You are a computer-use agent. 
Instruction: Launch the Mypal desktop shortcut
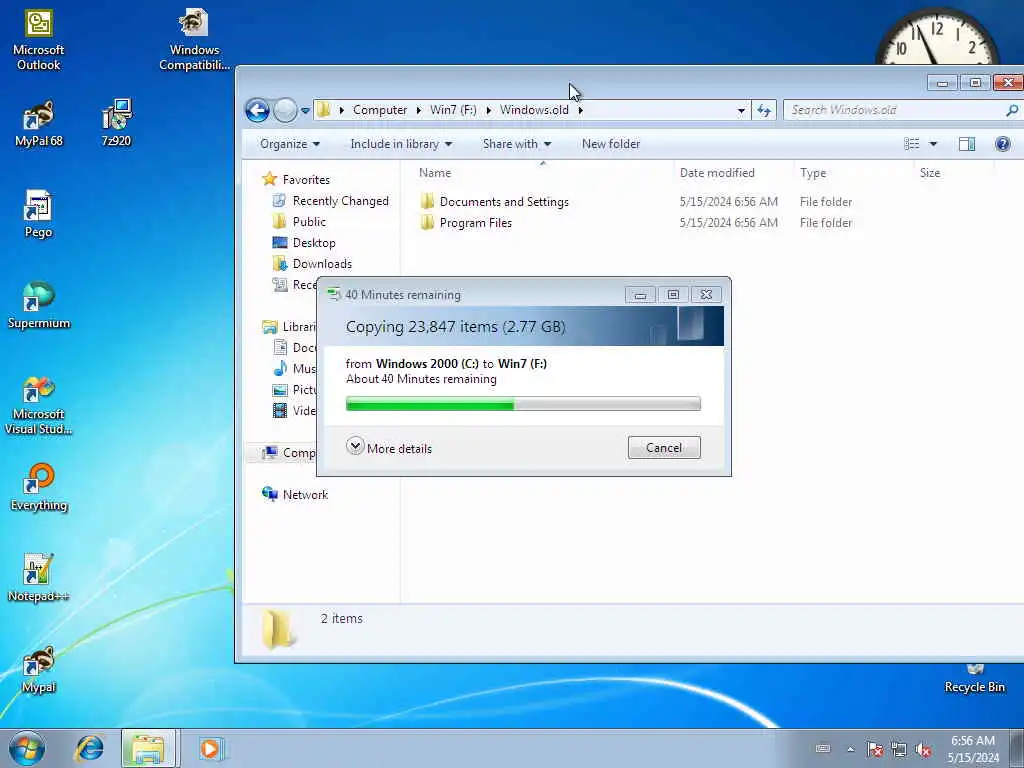tap(39, 670)
